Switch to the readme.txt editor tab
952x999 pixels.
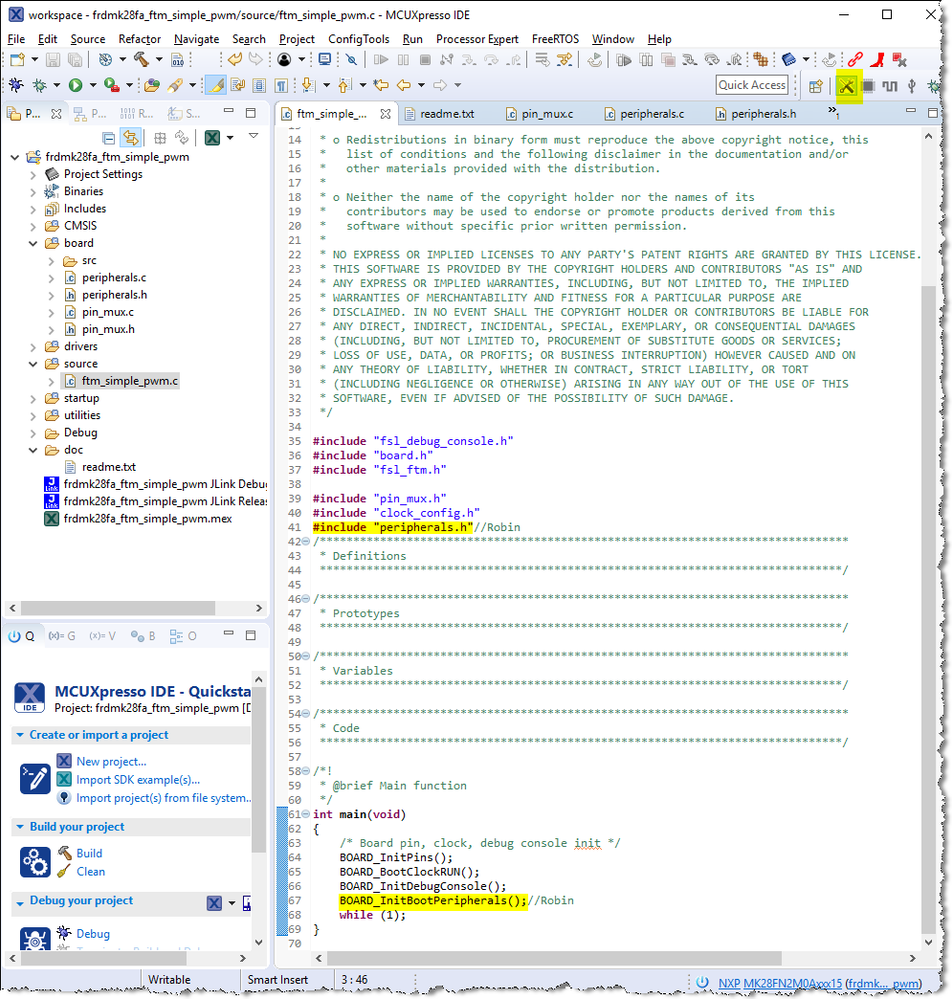pos(447,114)
